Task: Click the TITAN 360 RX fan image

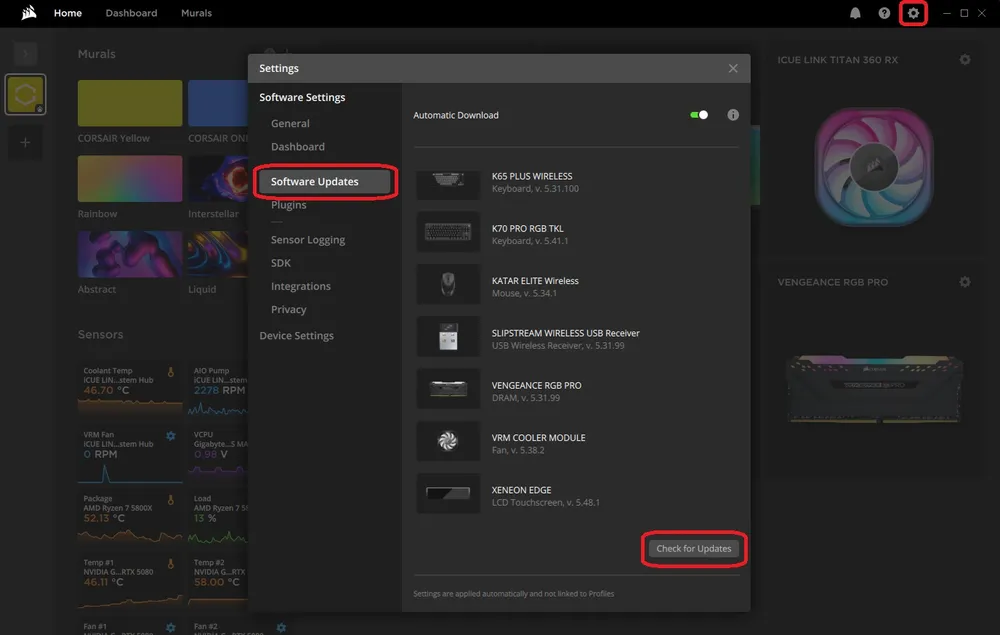Action: point(874,167)
